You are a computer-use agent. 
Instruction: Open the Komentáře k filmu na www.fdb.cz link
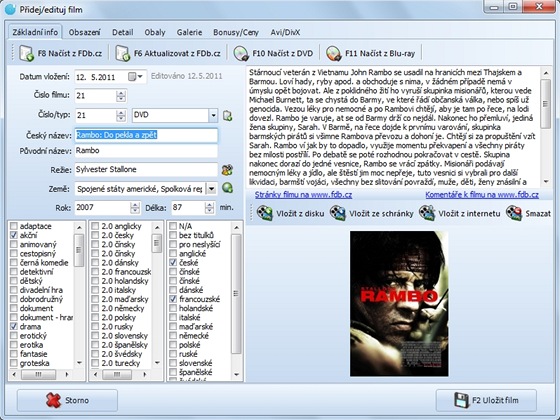coord(482,195)
